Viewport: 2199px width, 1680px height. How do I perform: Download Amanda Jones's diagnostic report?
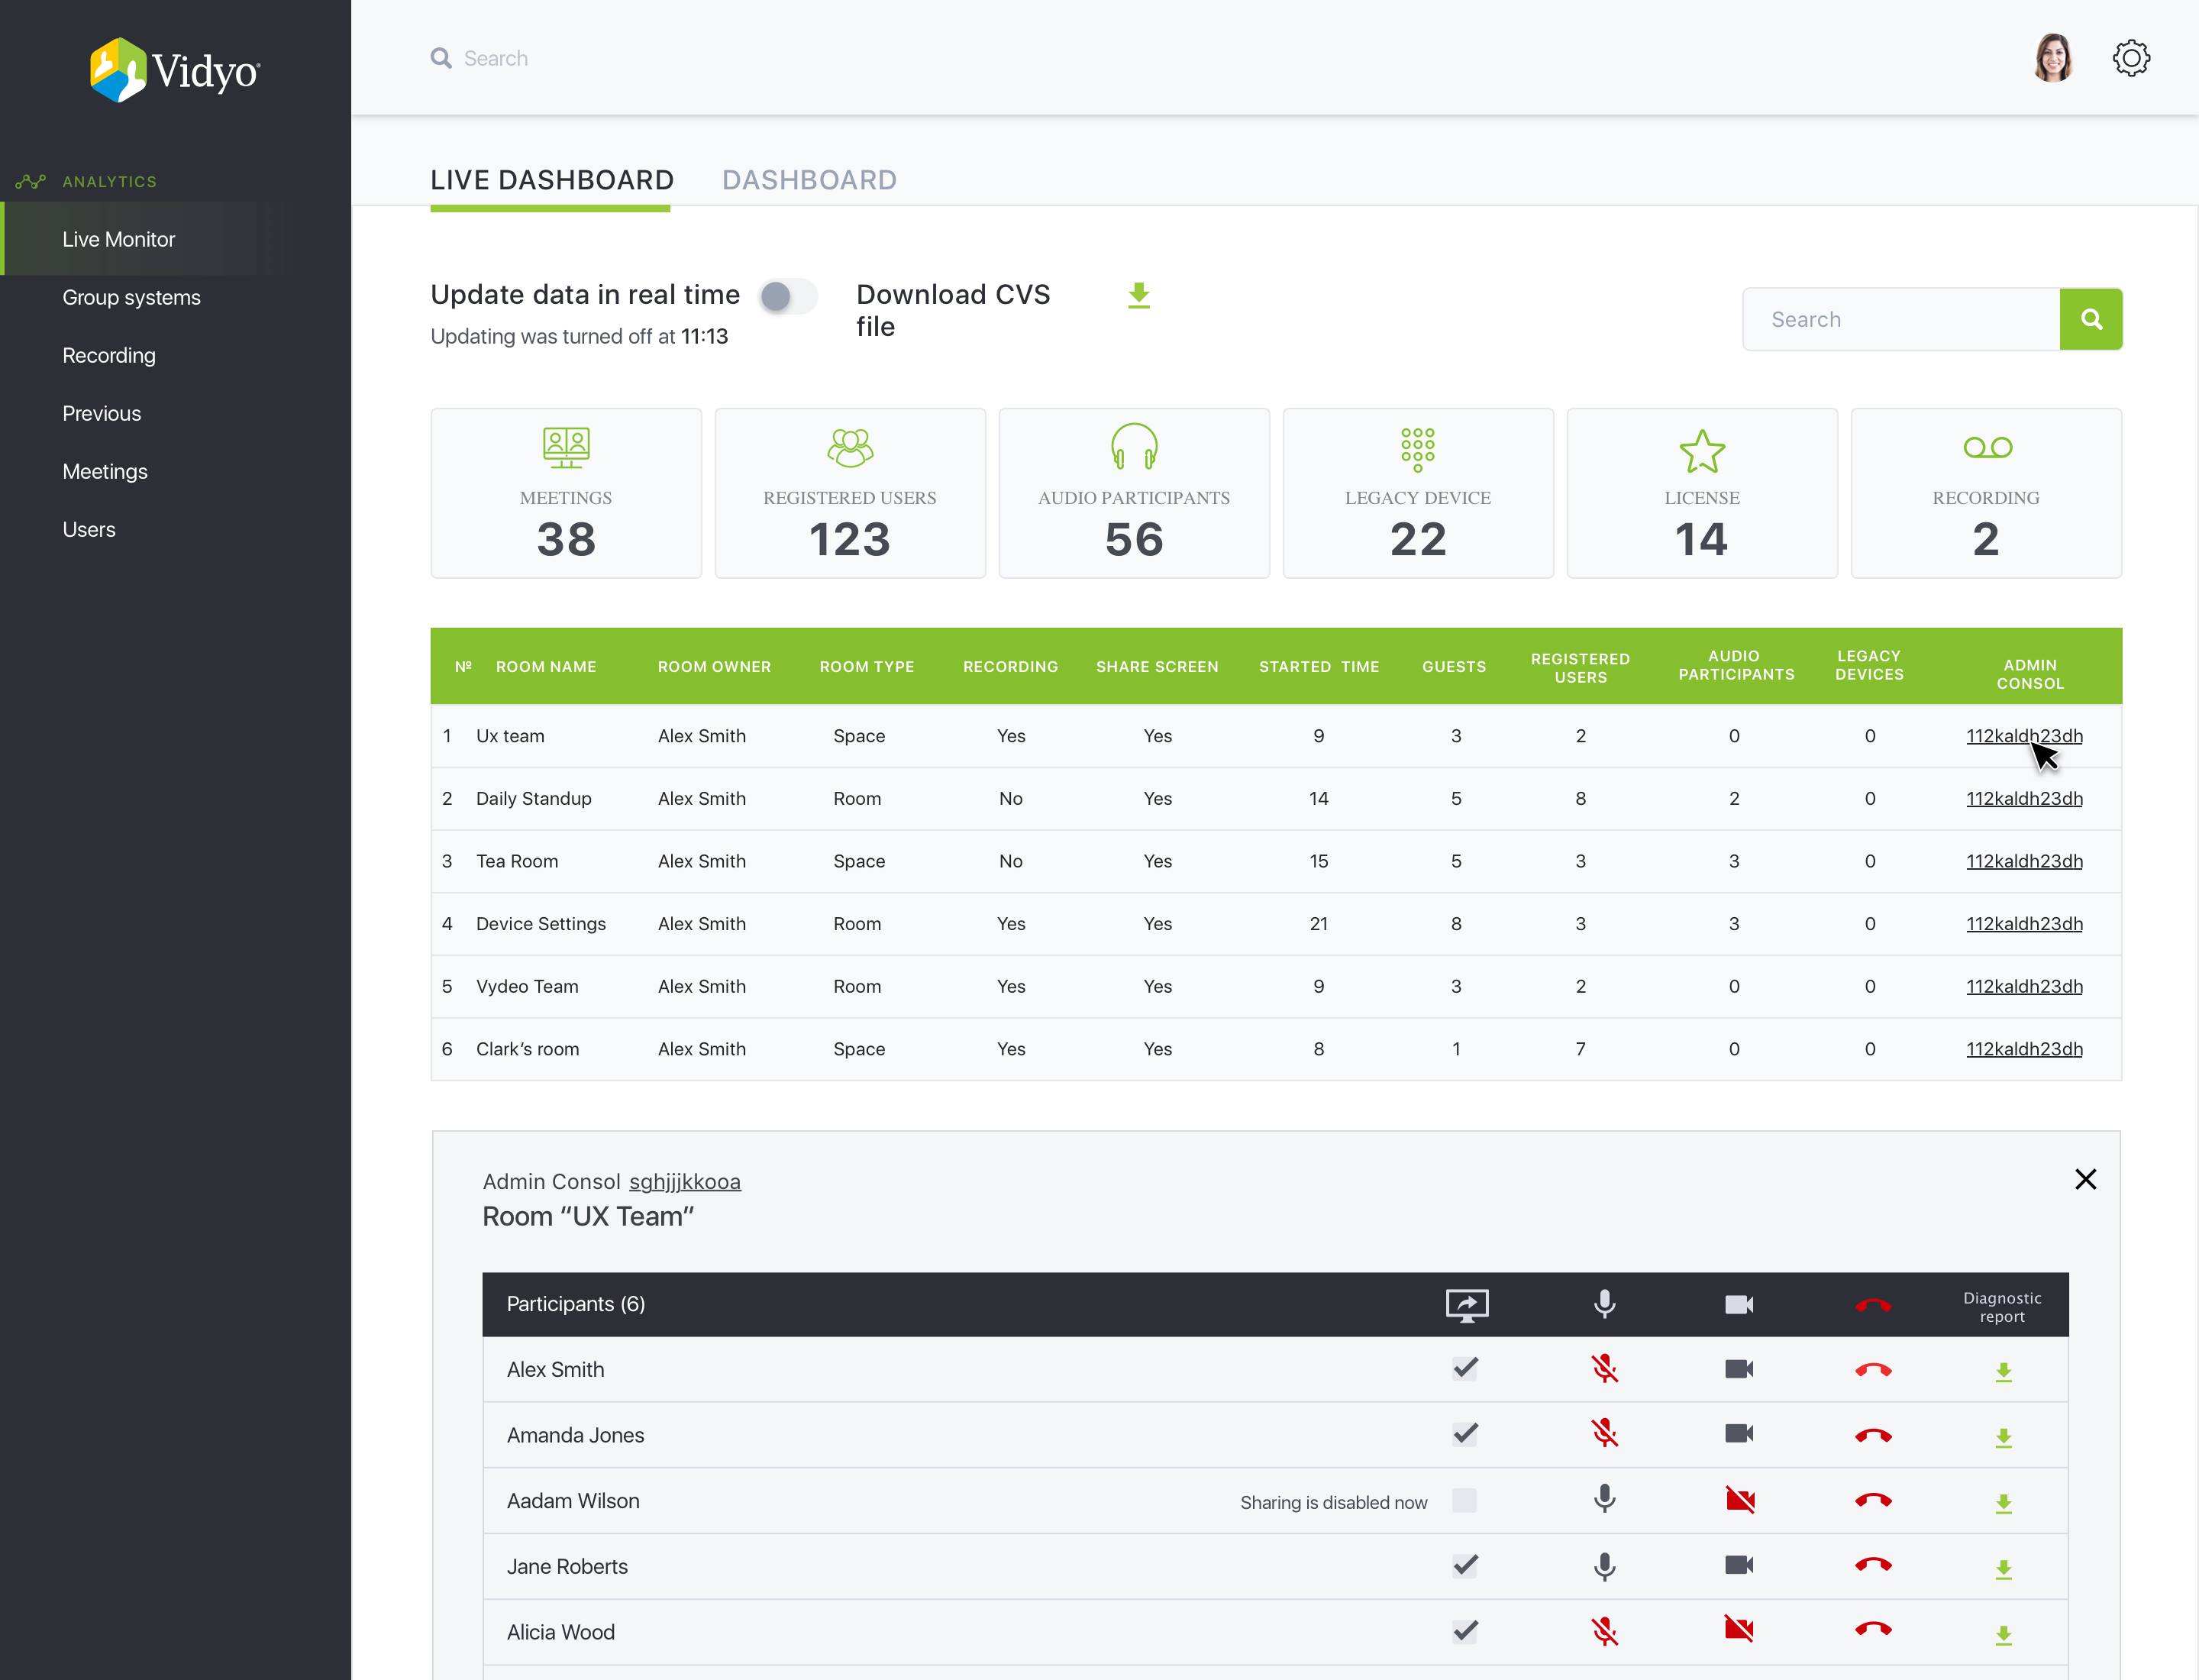[x=2003, y=1438]
